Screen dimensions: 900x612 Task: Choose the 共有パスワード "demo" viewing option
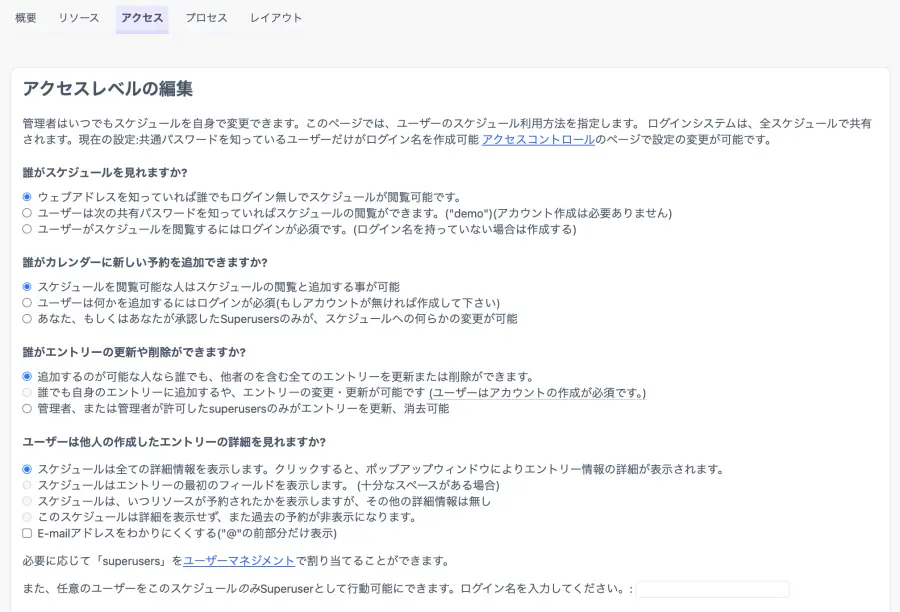27,213
